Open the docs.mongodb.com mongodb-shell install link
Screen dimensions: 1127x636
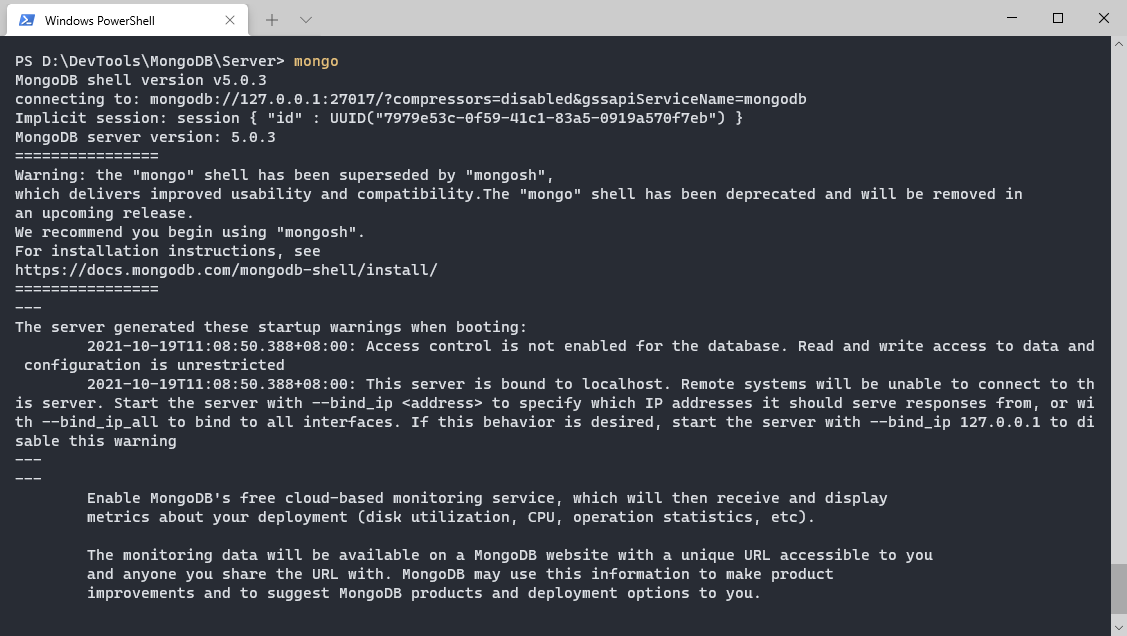point(226,270)
